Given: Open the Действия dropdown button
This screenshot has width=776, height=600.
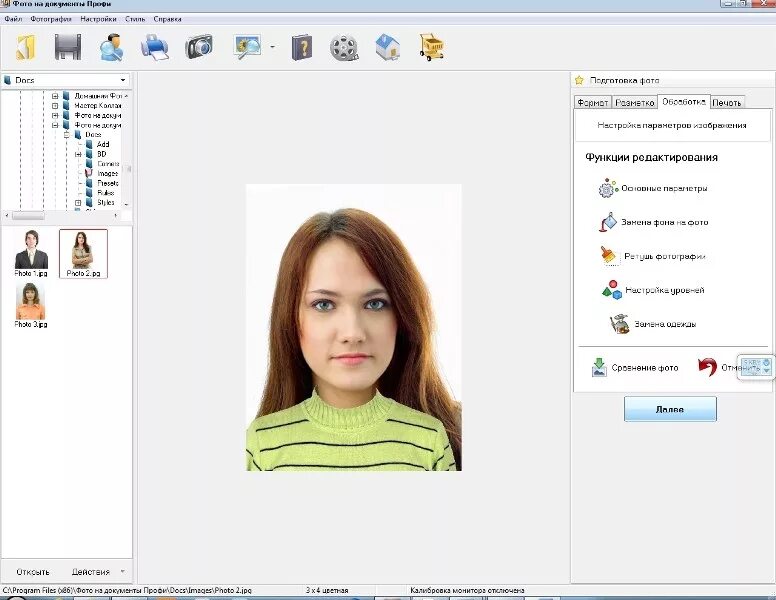Looking at the screenshot, I should click(97, 572).
